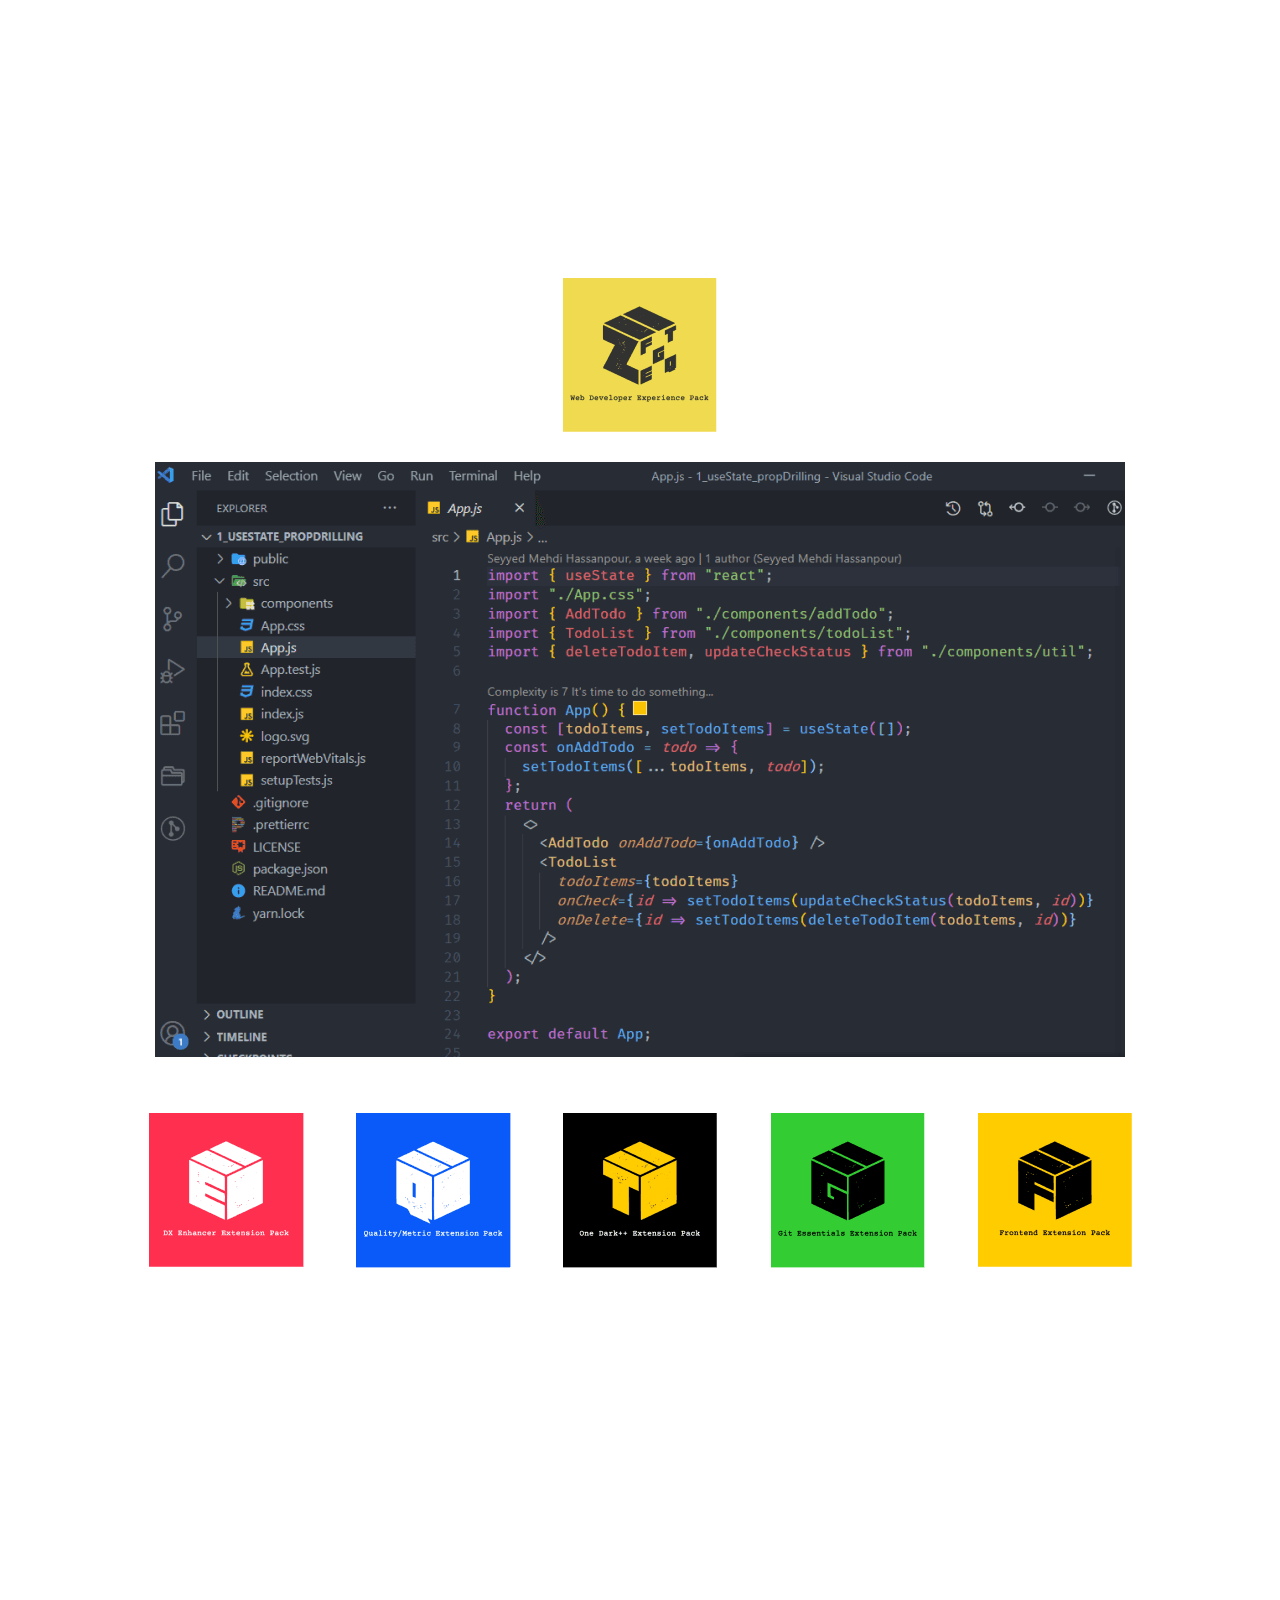Open the Extensions view

click(173, 723)
